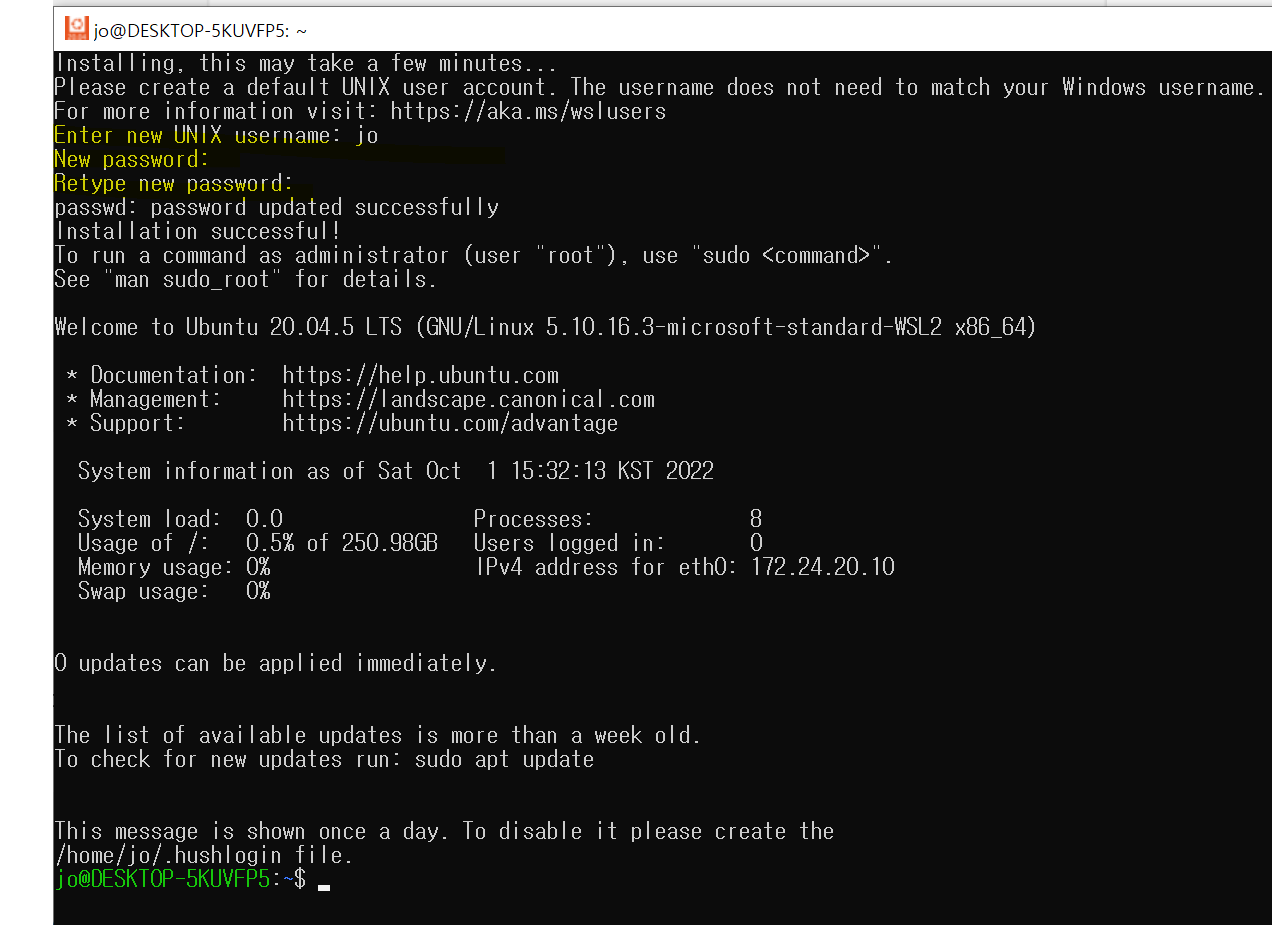
Task: Click the https://help.ubuntu.com documentation URL
Action: 421,376
